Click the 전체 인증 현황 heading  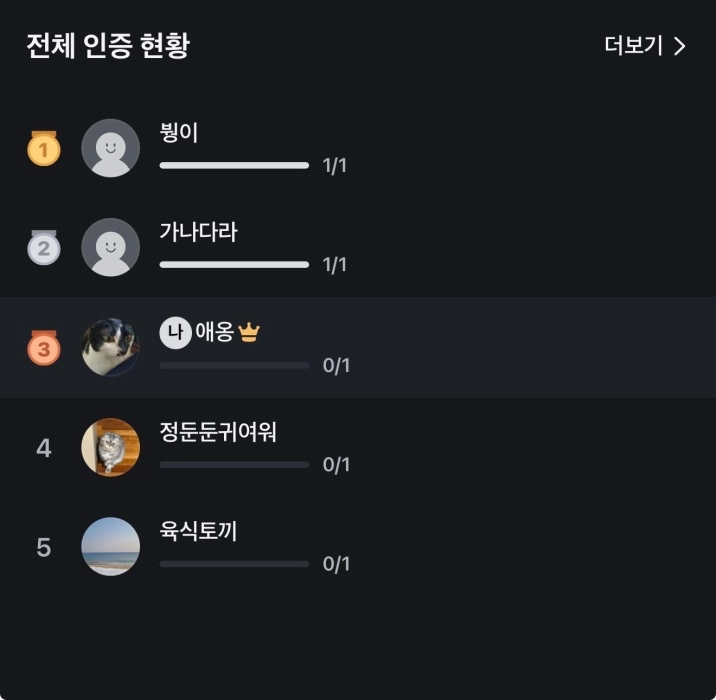[108, 46]
